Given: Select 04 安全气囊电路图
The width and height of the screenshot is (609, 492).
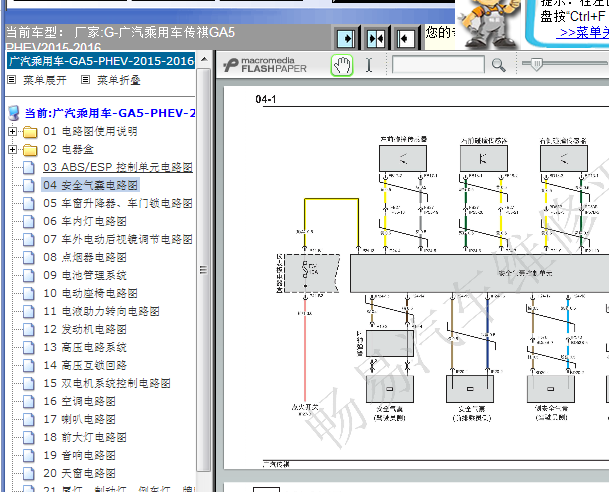Looking at the screenshot, I should [x=90, y=185].
